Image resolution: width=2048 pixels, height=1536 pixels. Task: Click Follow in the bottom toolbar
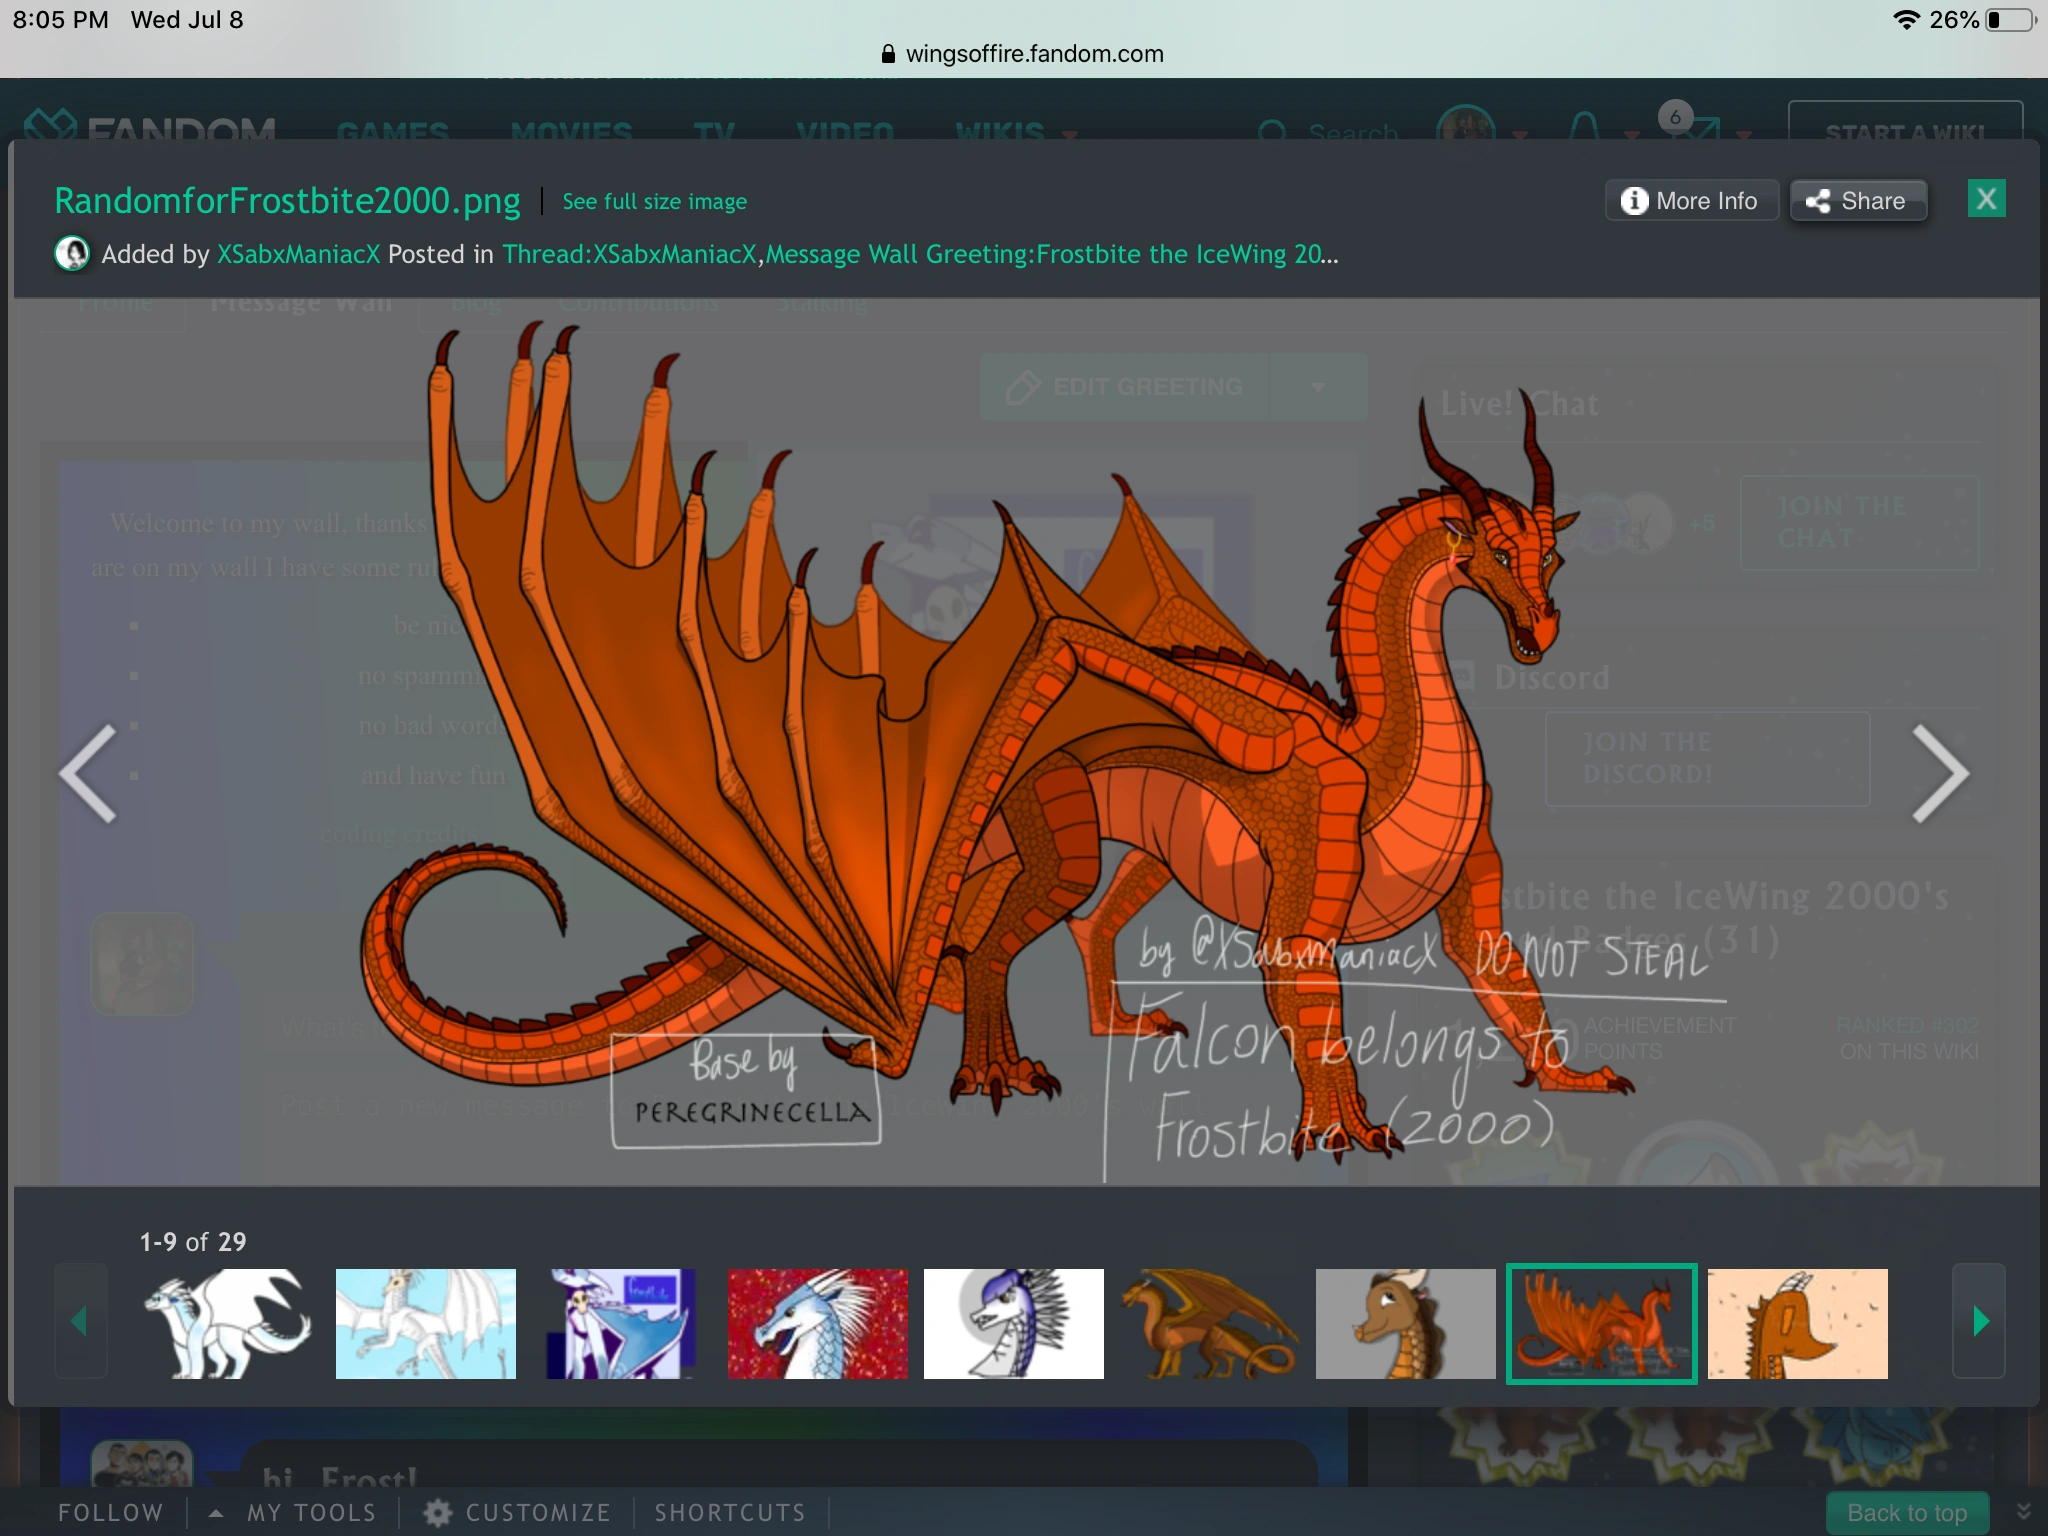(x=110, y=1513)
